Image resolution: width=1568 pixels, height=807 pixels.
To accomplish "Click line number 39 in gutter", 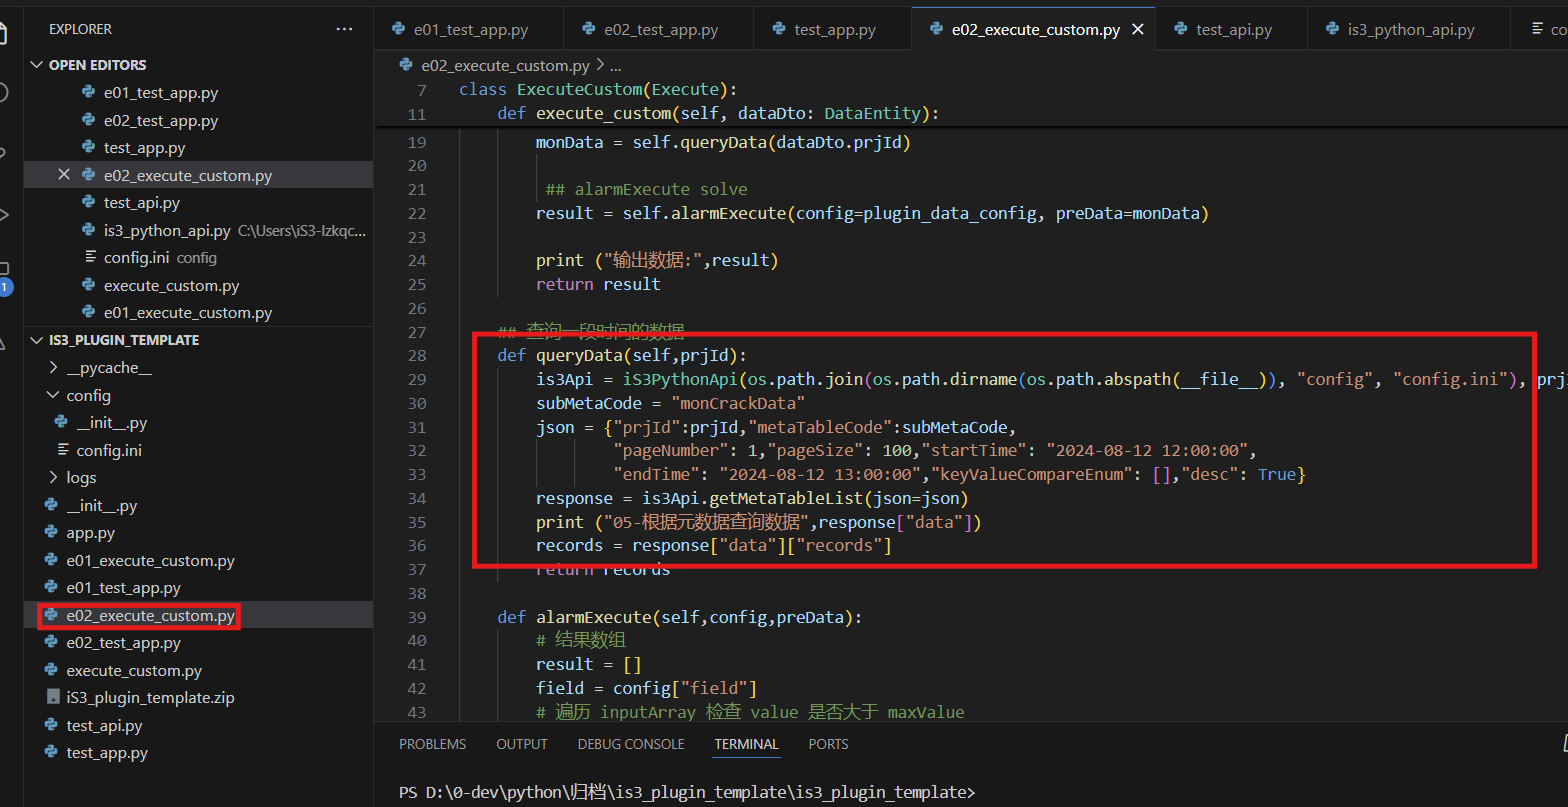I will (415, 617).
